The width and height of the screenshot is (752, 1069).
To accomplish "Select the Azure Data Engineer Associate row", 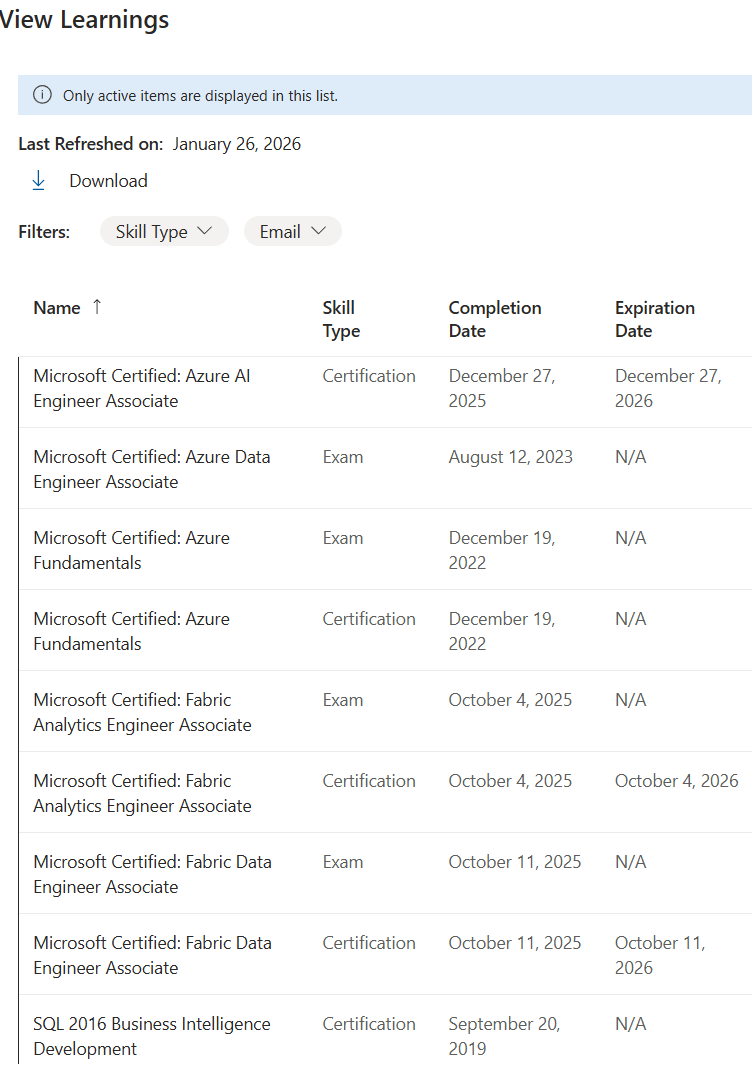I will pos(385,468).
